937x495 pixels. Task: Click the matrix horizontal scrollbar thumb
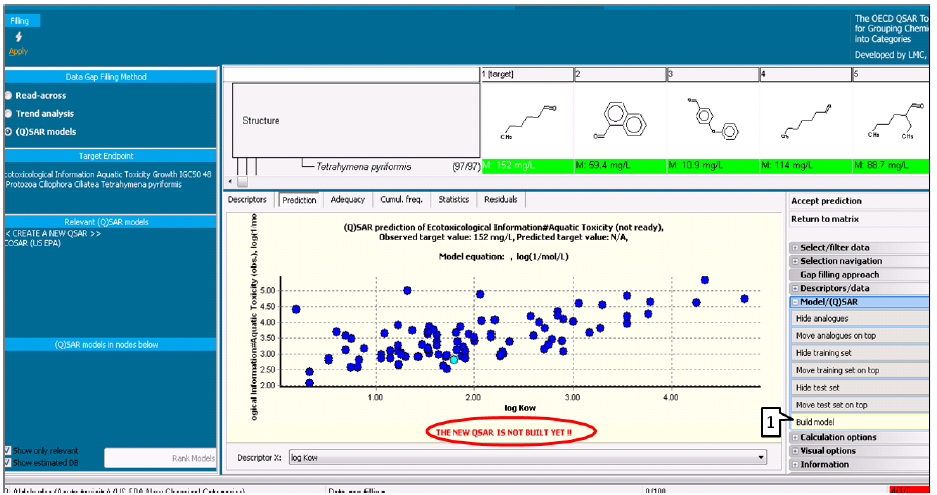242,181
